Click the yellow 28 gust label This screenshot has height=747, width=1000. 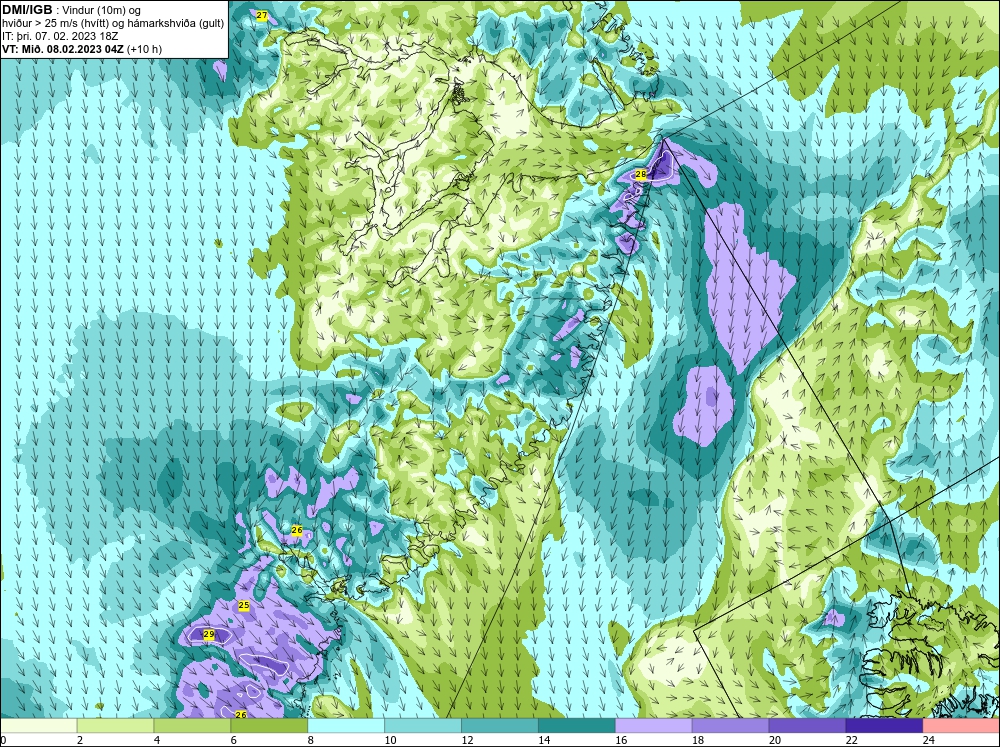[641, 174]
